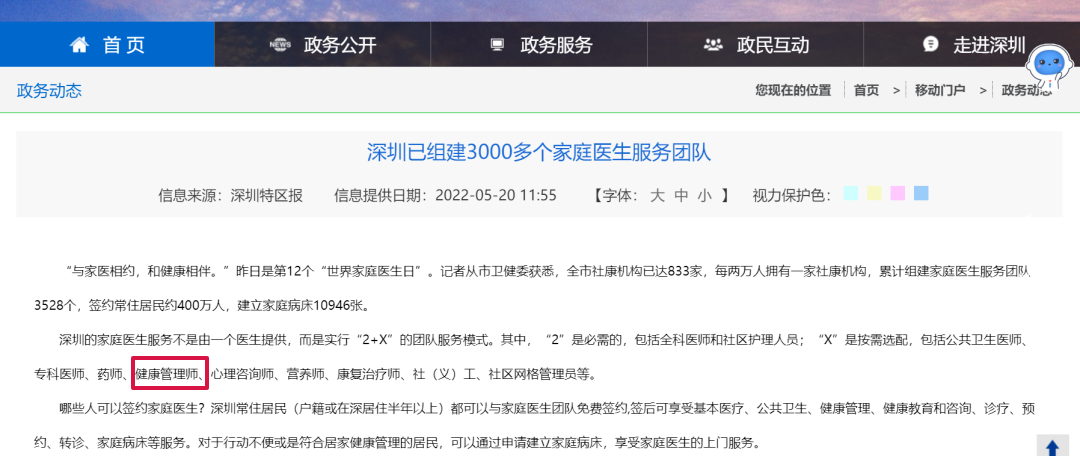
Task: Click the monitor icon beside 政务服务
Action: click(x=497, y=45)
